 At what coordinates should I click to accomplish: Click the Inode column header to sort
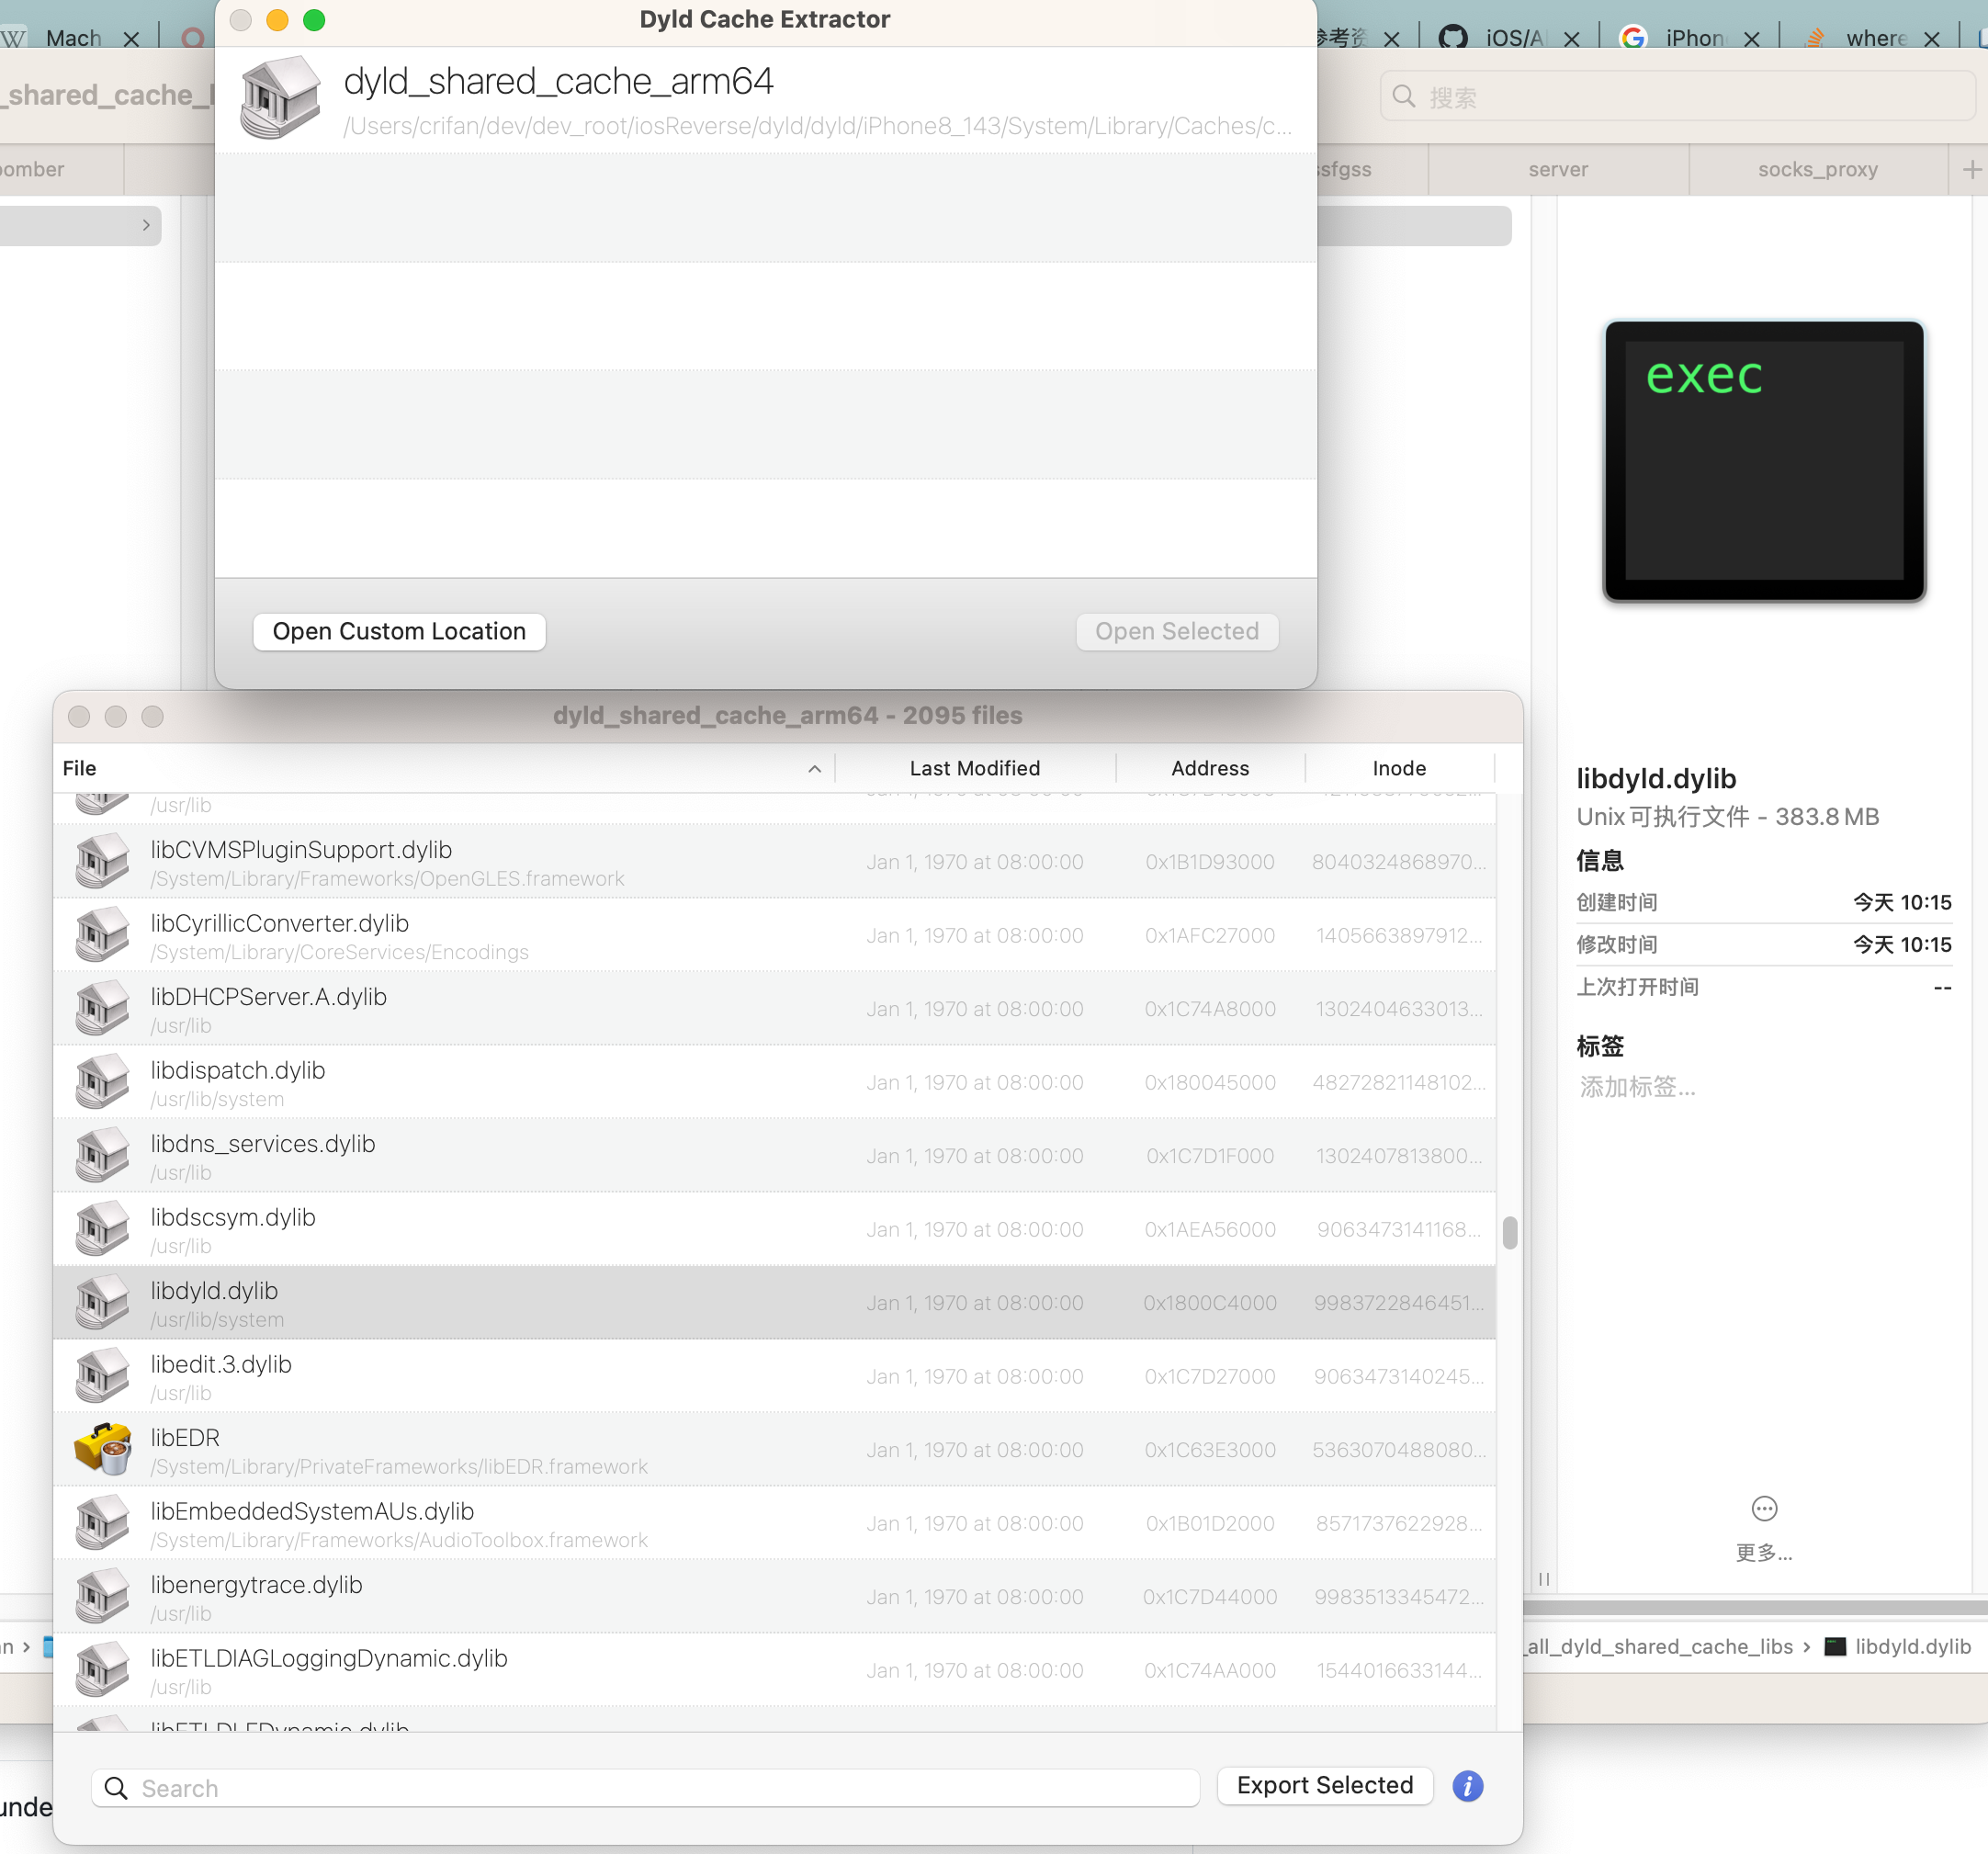coord(1399,768)
